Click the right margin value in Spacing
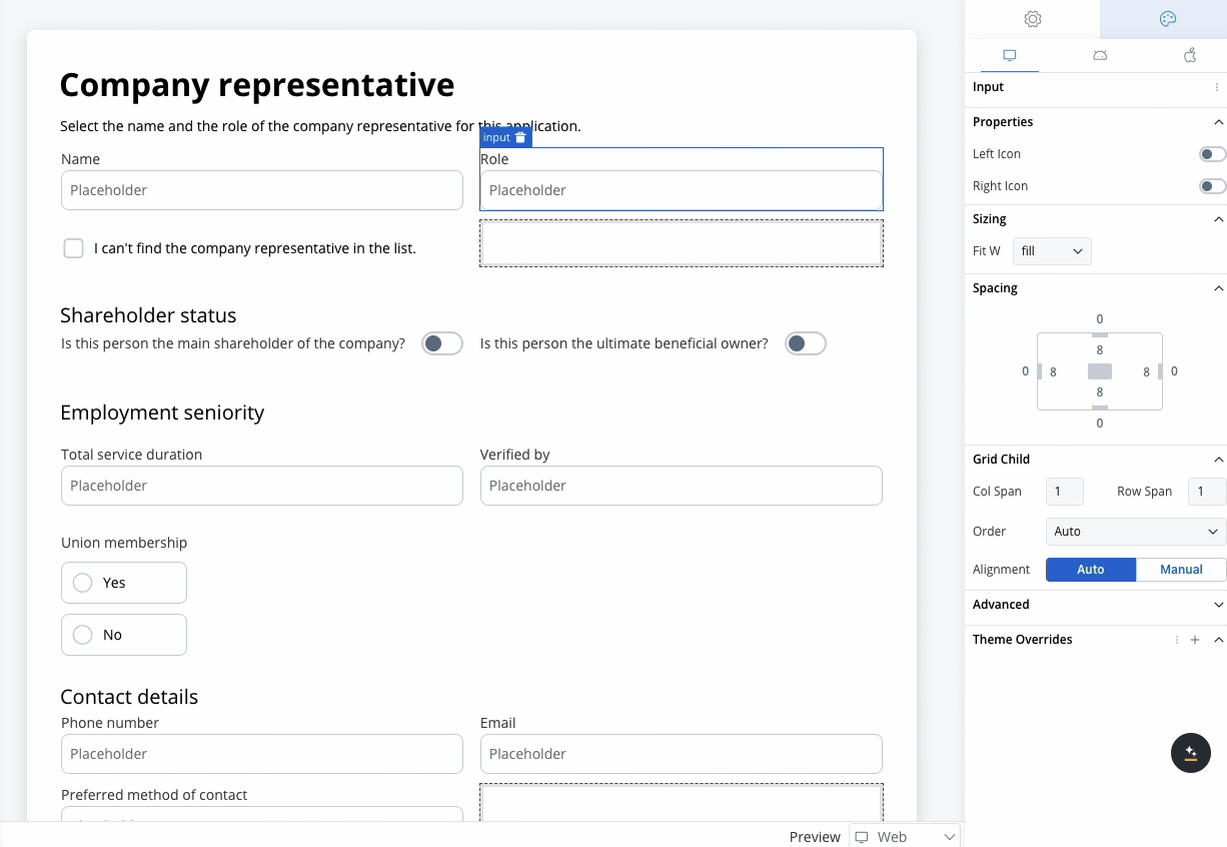The image size is (1227, 847). click(x=1174, y=371)
